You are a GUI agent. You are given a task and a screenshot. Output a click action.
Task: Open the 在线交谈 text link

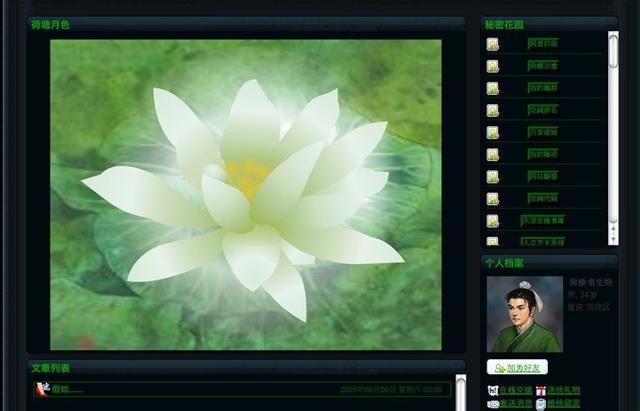pyautogui.click(x=514, y=390)
